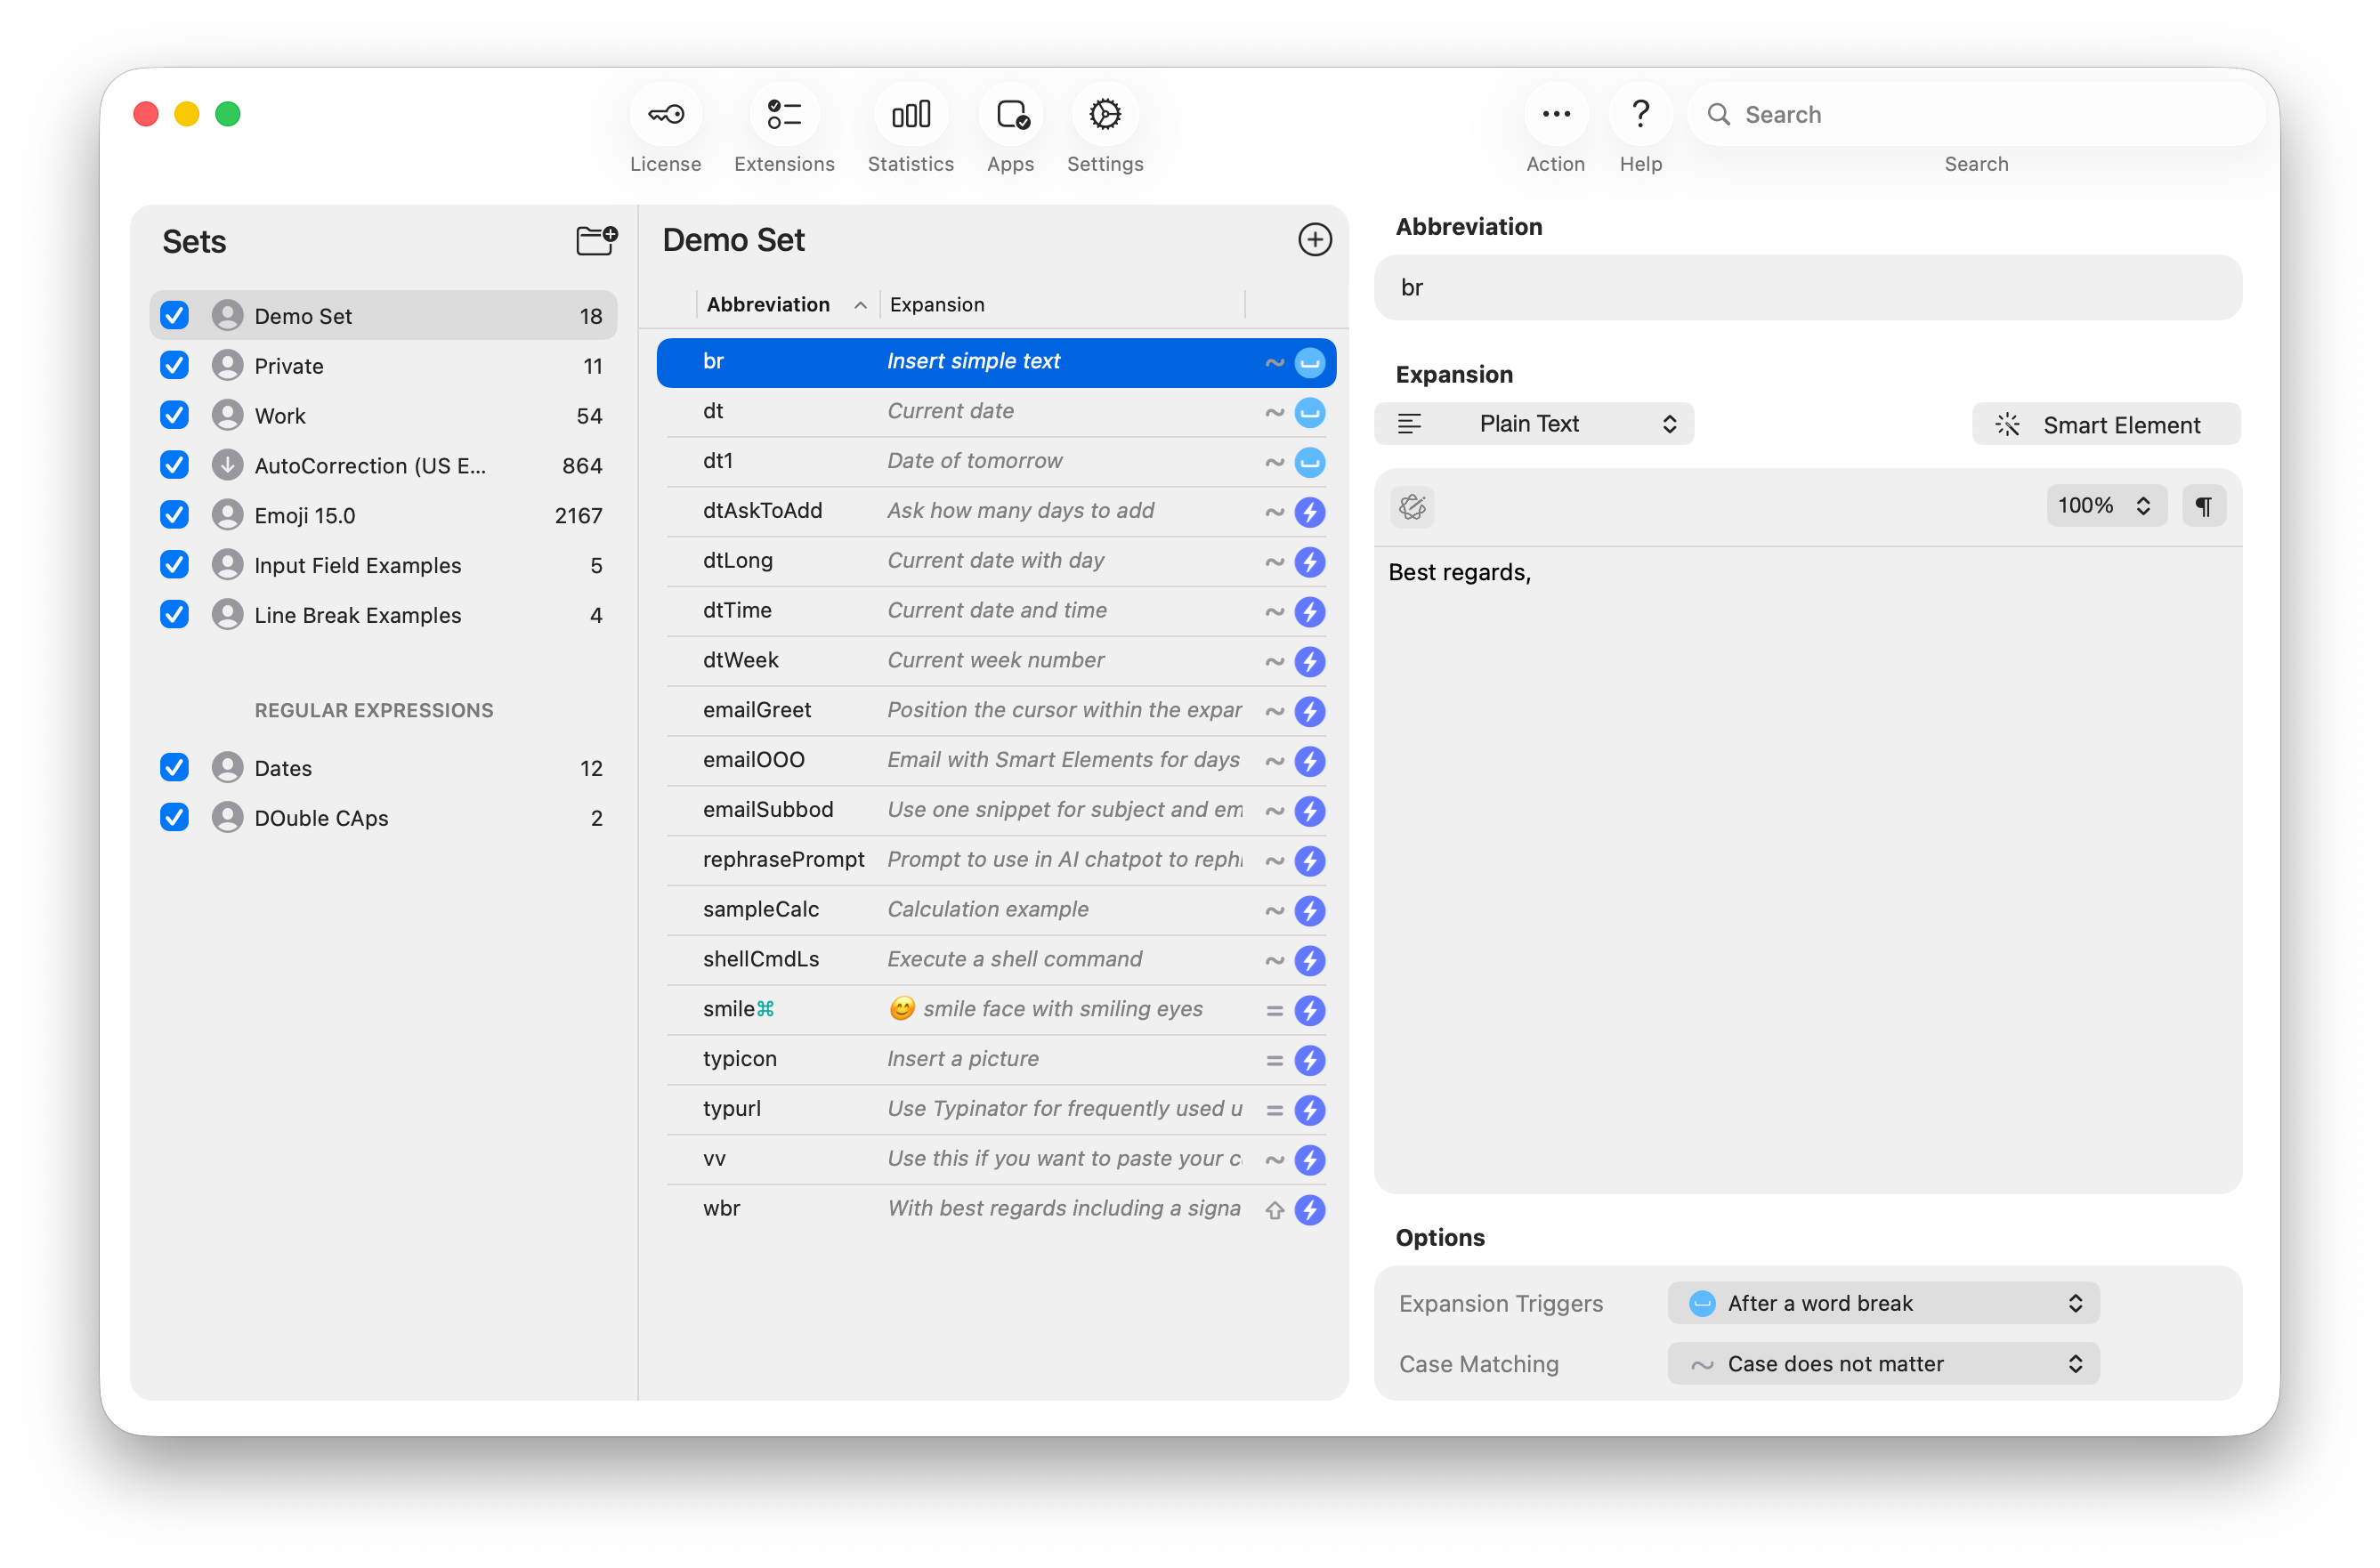Open the Statistics bar chart icon
The image size is (2380, 1568).
pos(910,115)
